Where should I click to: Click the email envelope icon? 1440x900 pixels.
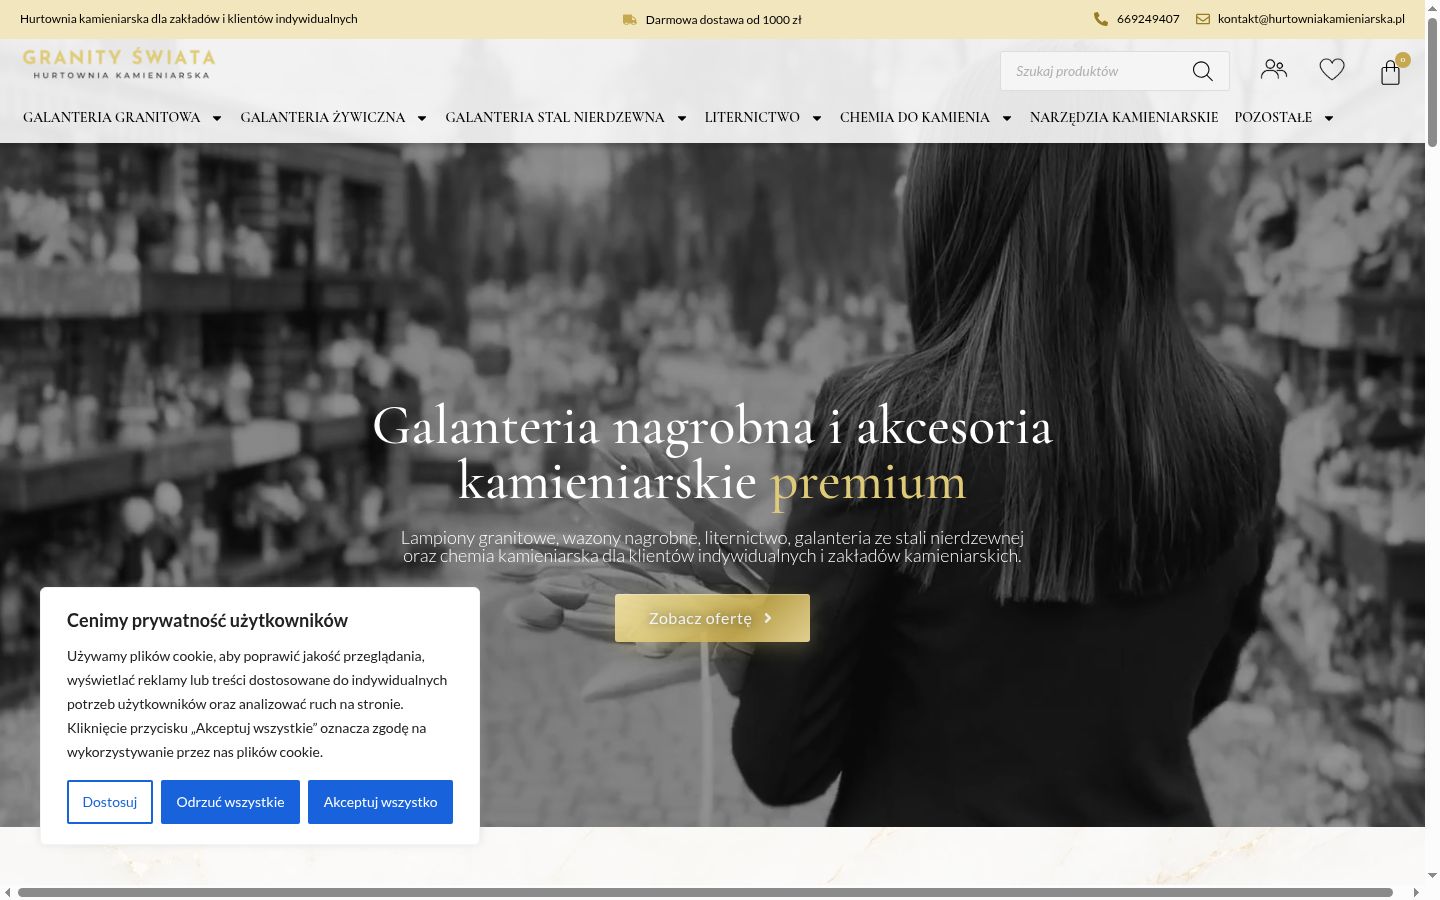click(x=1203, y=19)
